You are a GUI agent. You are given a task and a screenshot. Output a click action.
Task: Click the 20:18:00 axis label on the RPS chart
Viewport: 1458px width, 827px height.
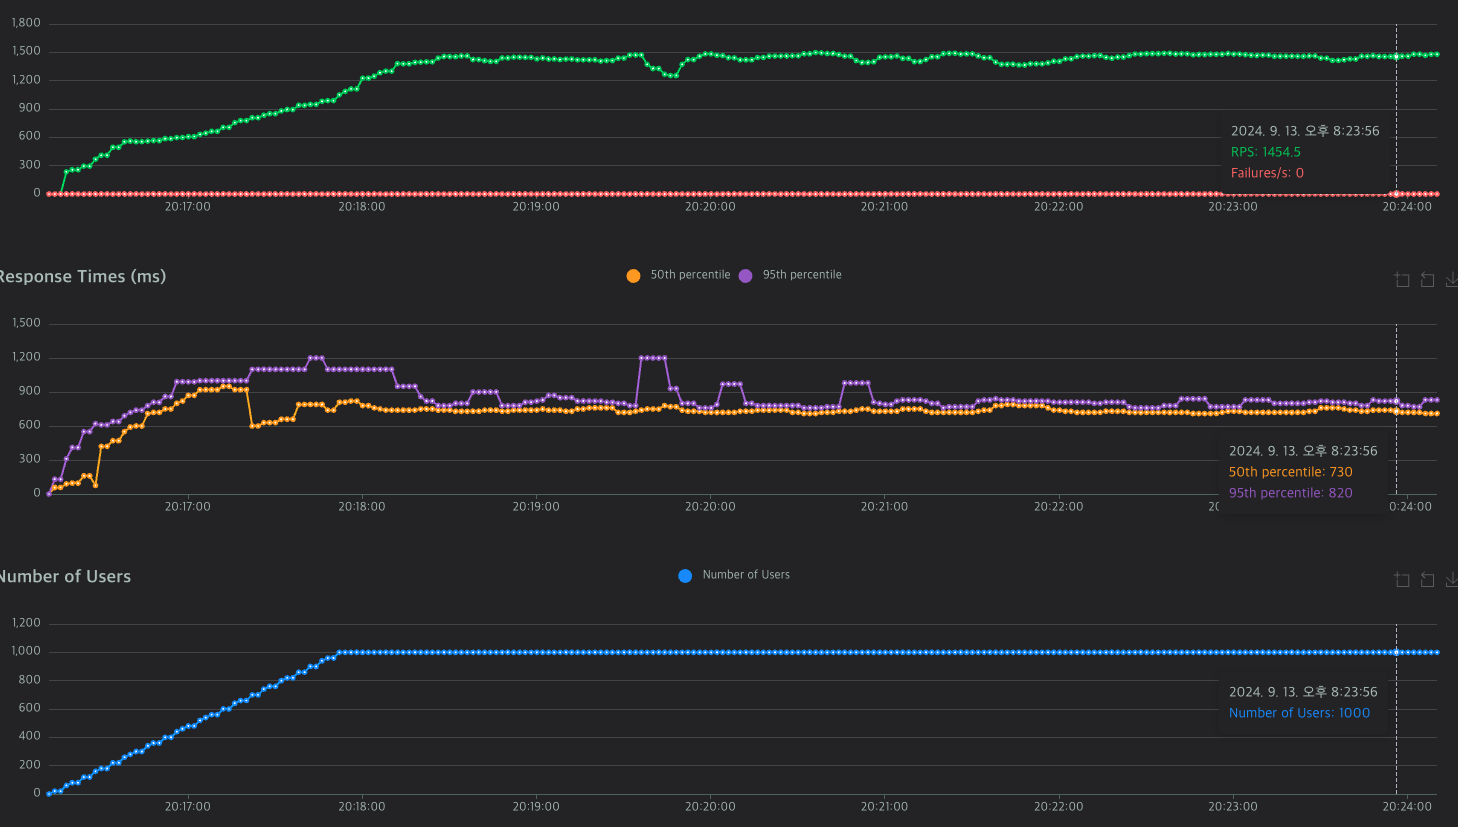pos(361,207)
